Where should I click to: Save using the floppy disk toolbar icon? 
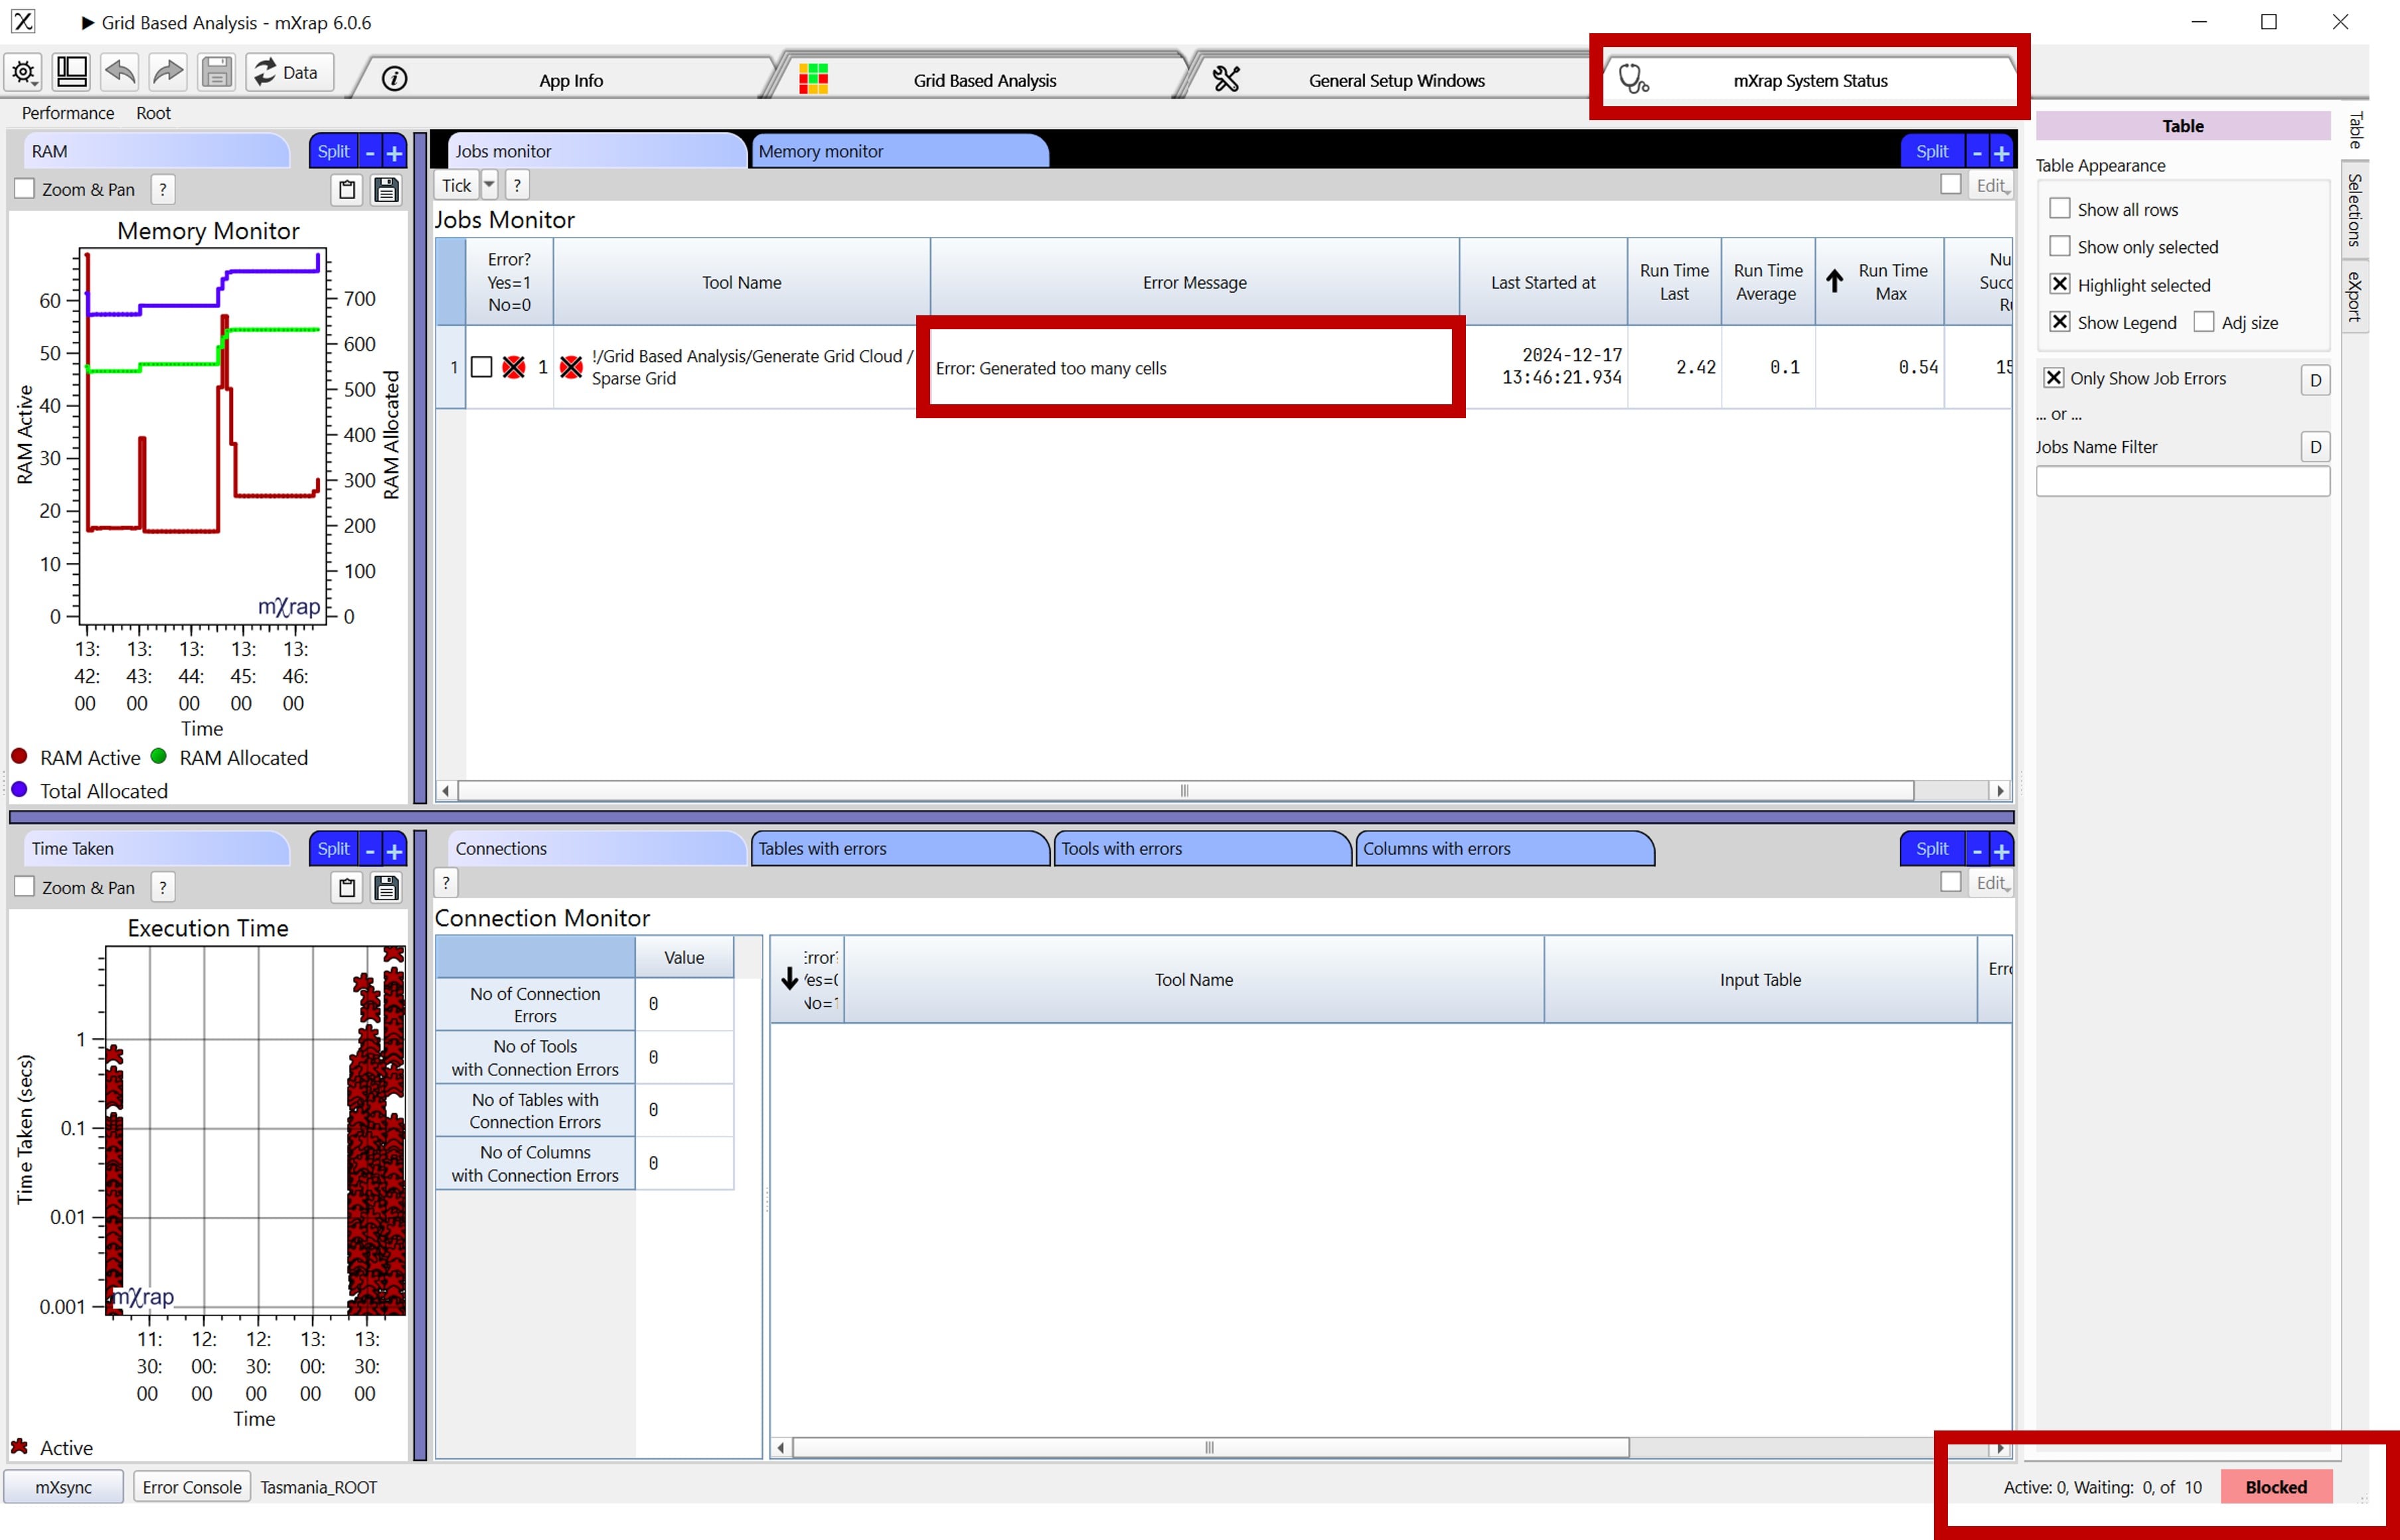pyautogui.click(x=216, y=71)
